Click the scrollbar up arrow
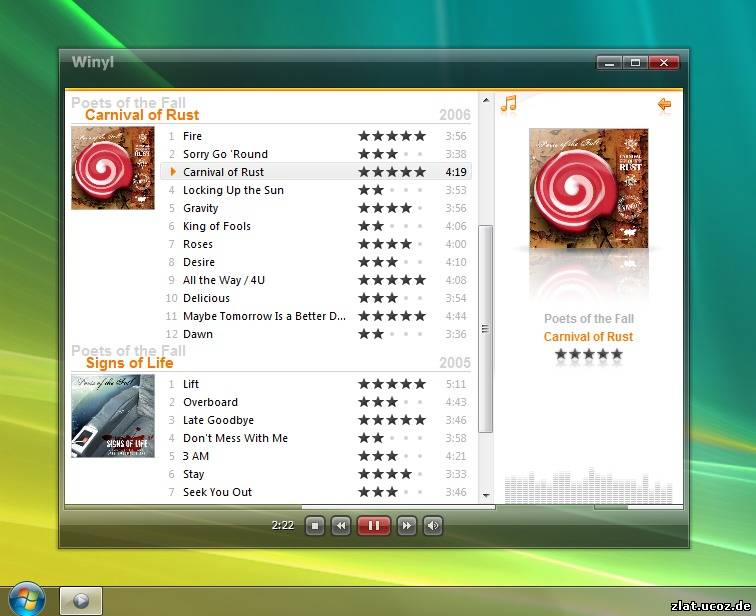The image size is (756, 616). pos(486,100)
